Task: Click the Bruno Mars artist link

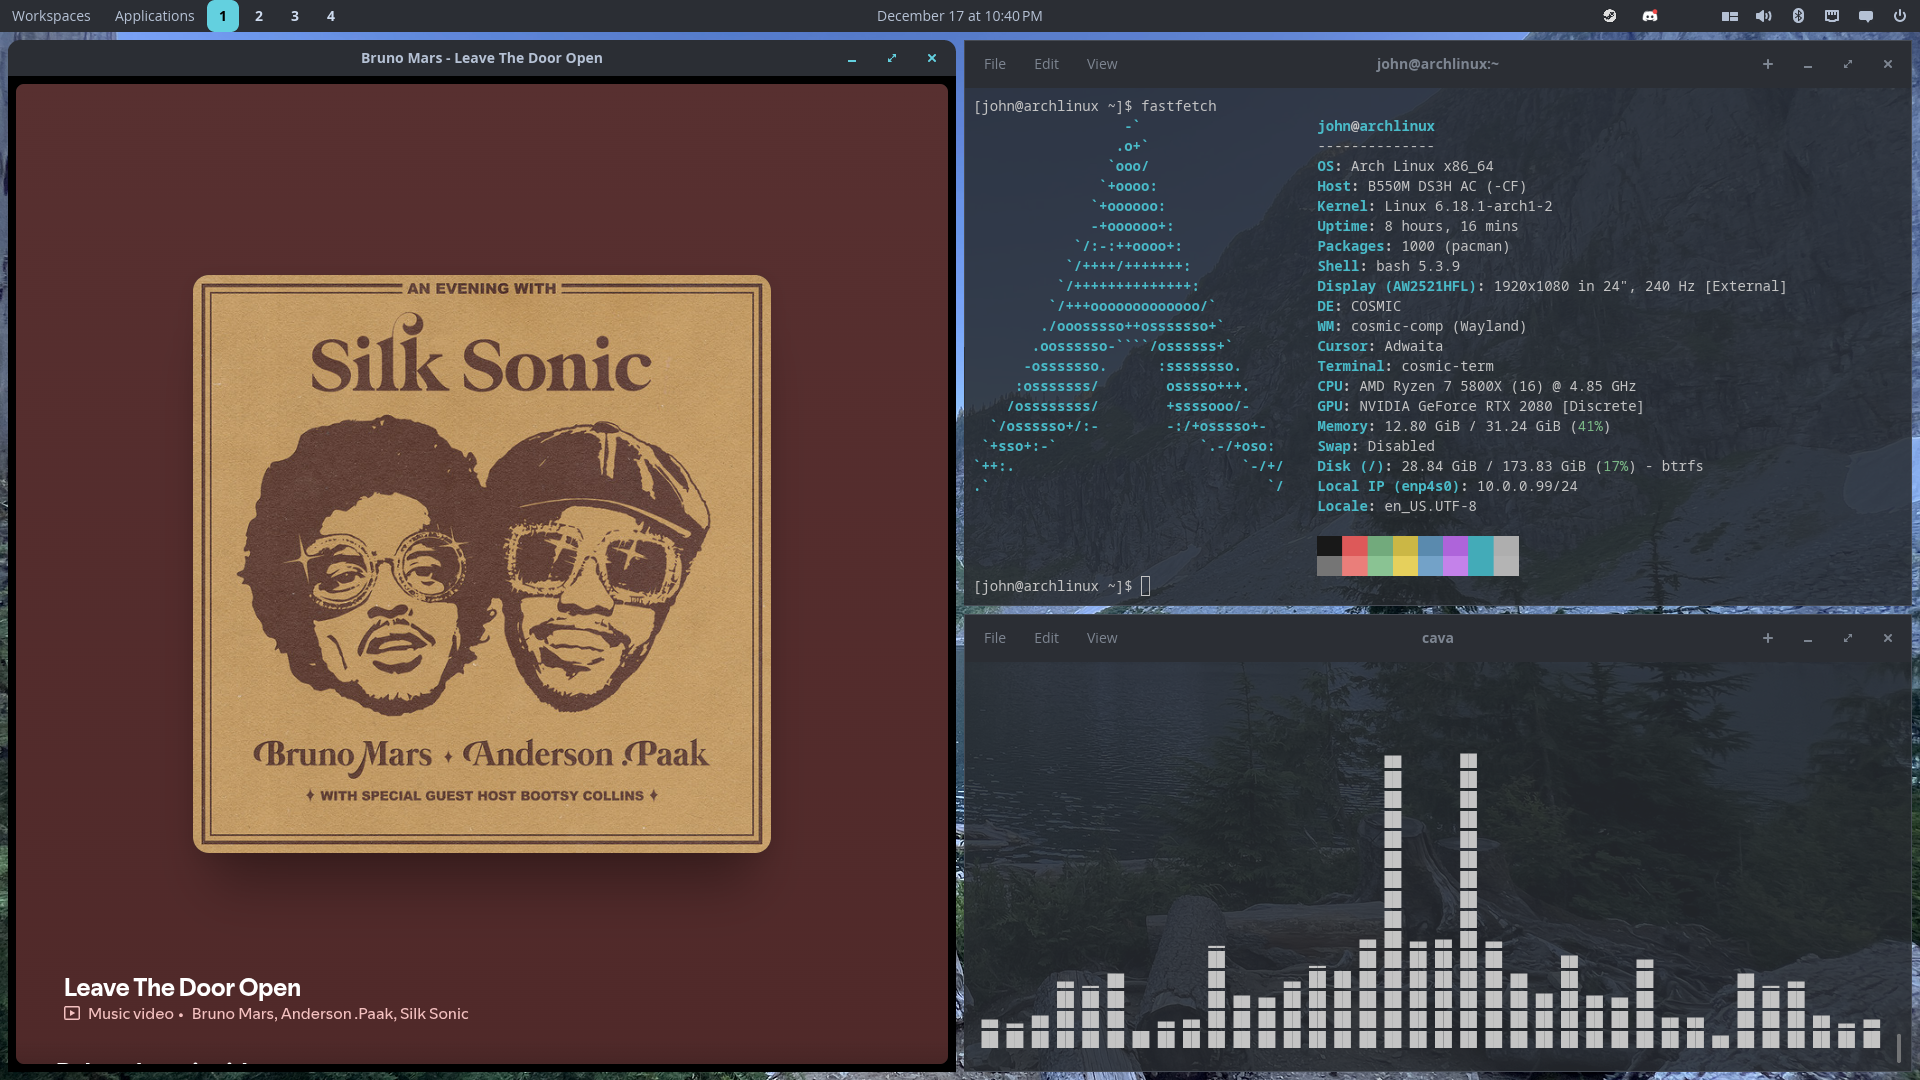Action: [x=232, y=1014]
